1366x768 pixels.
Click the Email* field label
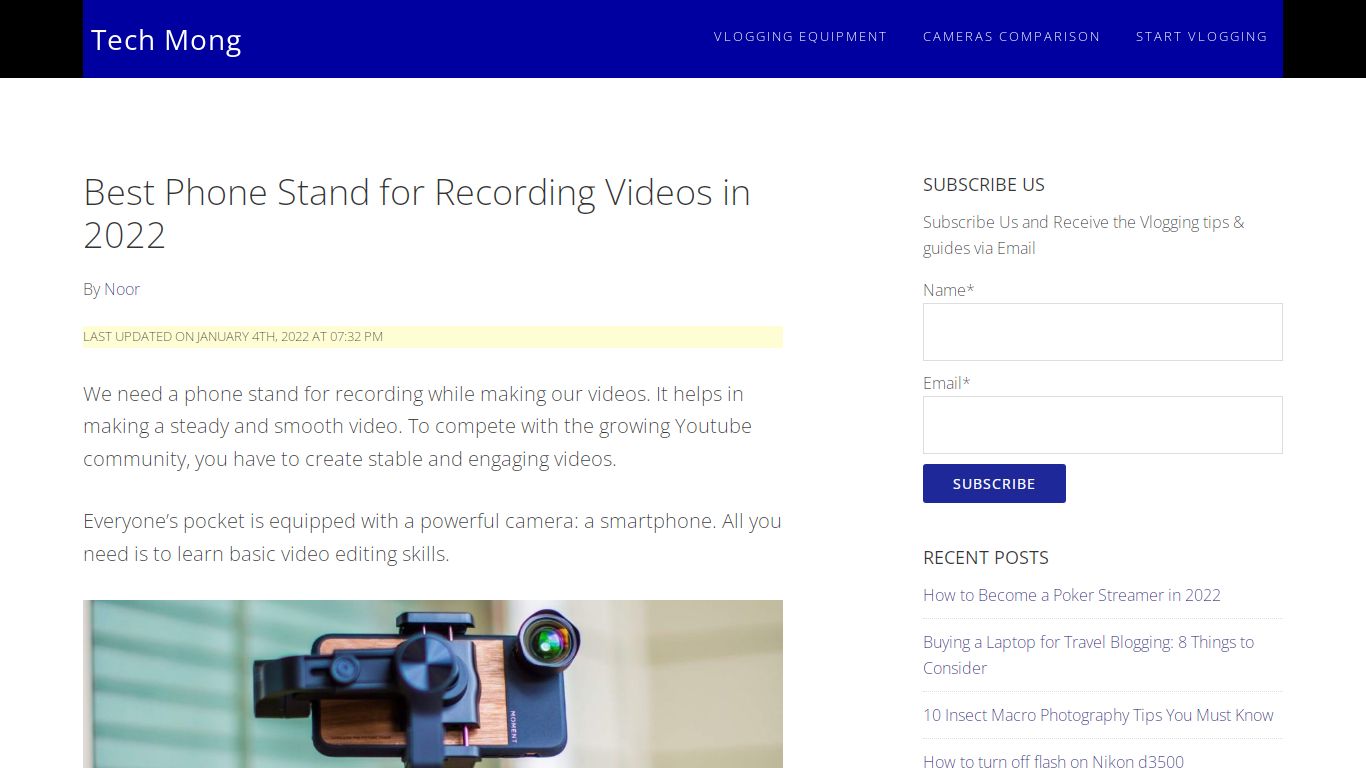[947, 383]
